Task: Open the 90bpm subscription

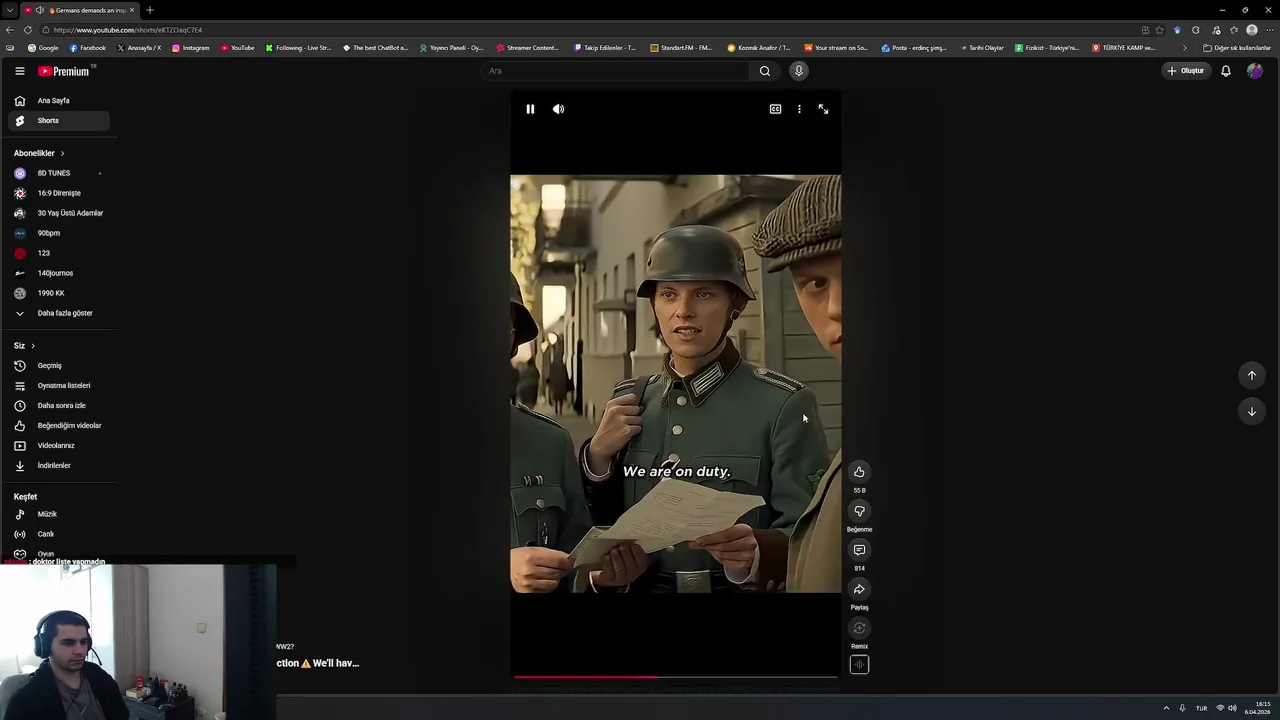Action: [x=58, y=233]
